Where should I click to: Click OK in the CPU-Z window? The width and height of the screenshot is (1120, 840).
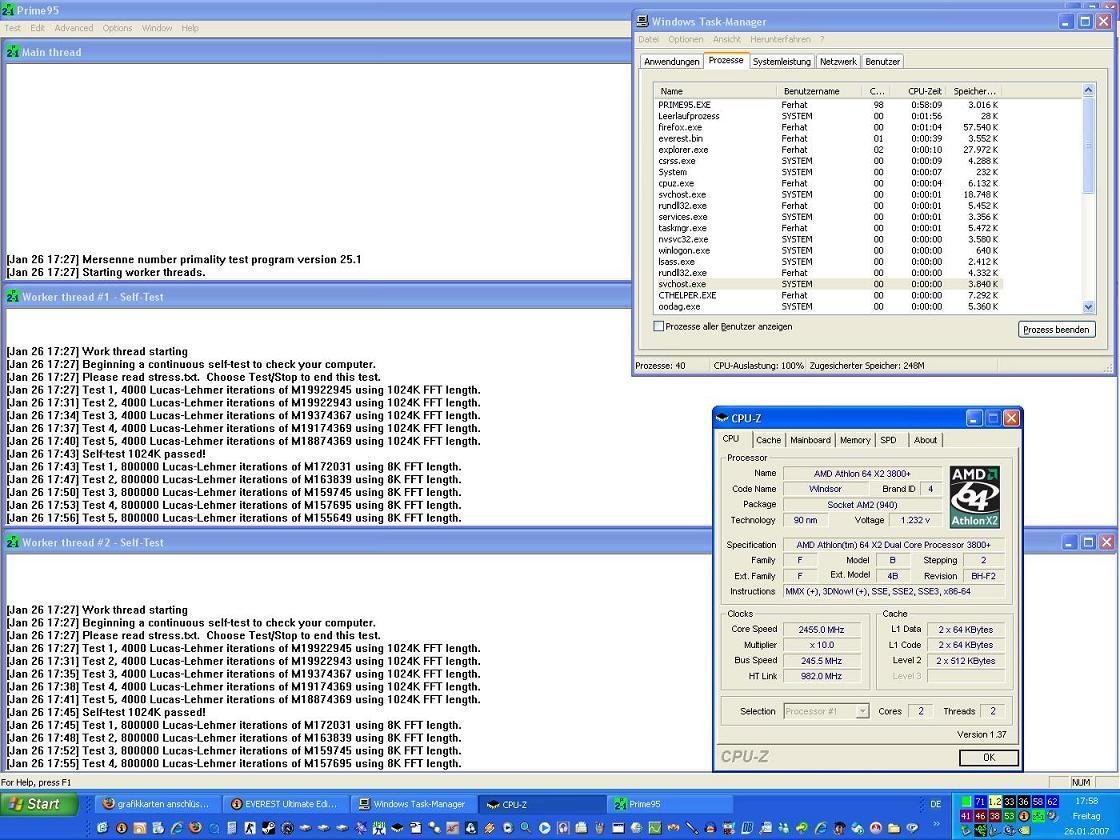point(989,758)
